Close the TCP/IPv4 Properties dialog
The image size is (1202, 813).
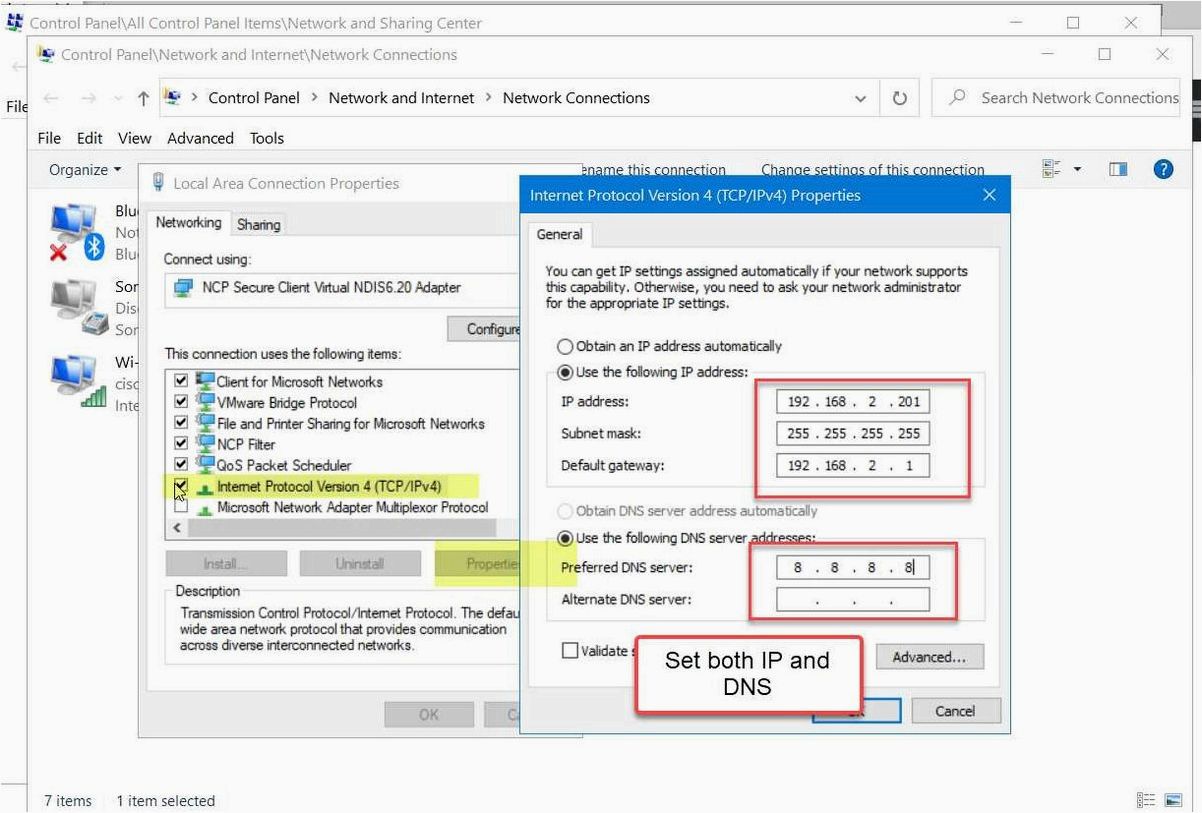(989, 195)
